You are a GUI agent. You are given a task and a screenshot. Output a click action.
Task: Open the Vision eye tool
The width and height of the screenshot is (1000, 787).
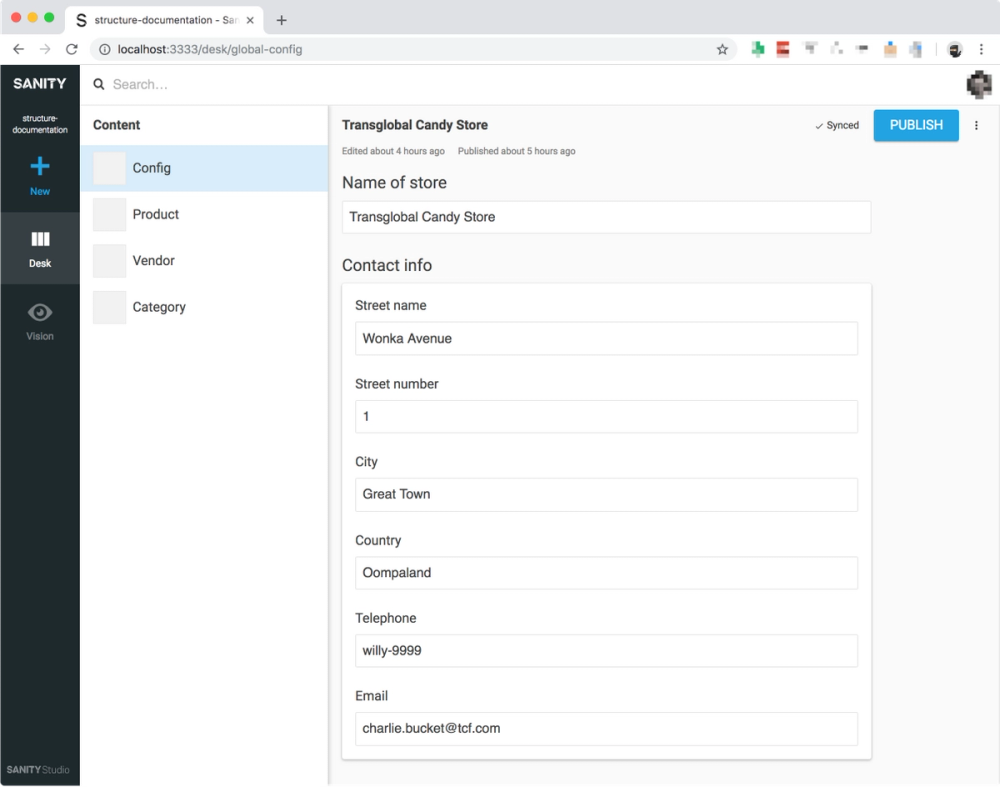pyautogui.click(x=40, y=321)
